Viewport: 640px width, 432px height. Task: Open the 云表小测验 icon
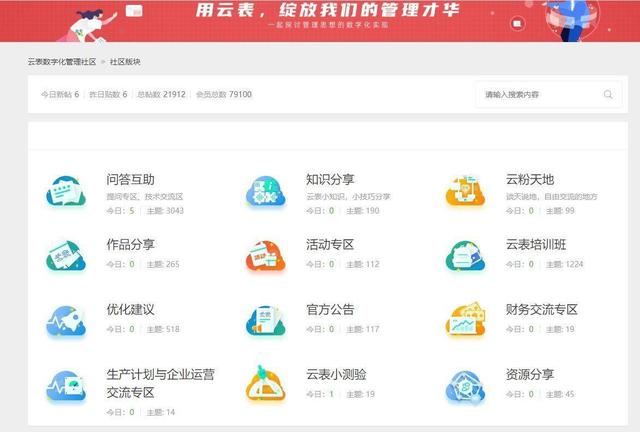point(266,385)
